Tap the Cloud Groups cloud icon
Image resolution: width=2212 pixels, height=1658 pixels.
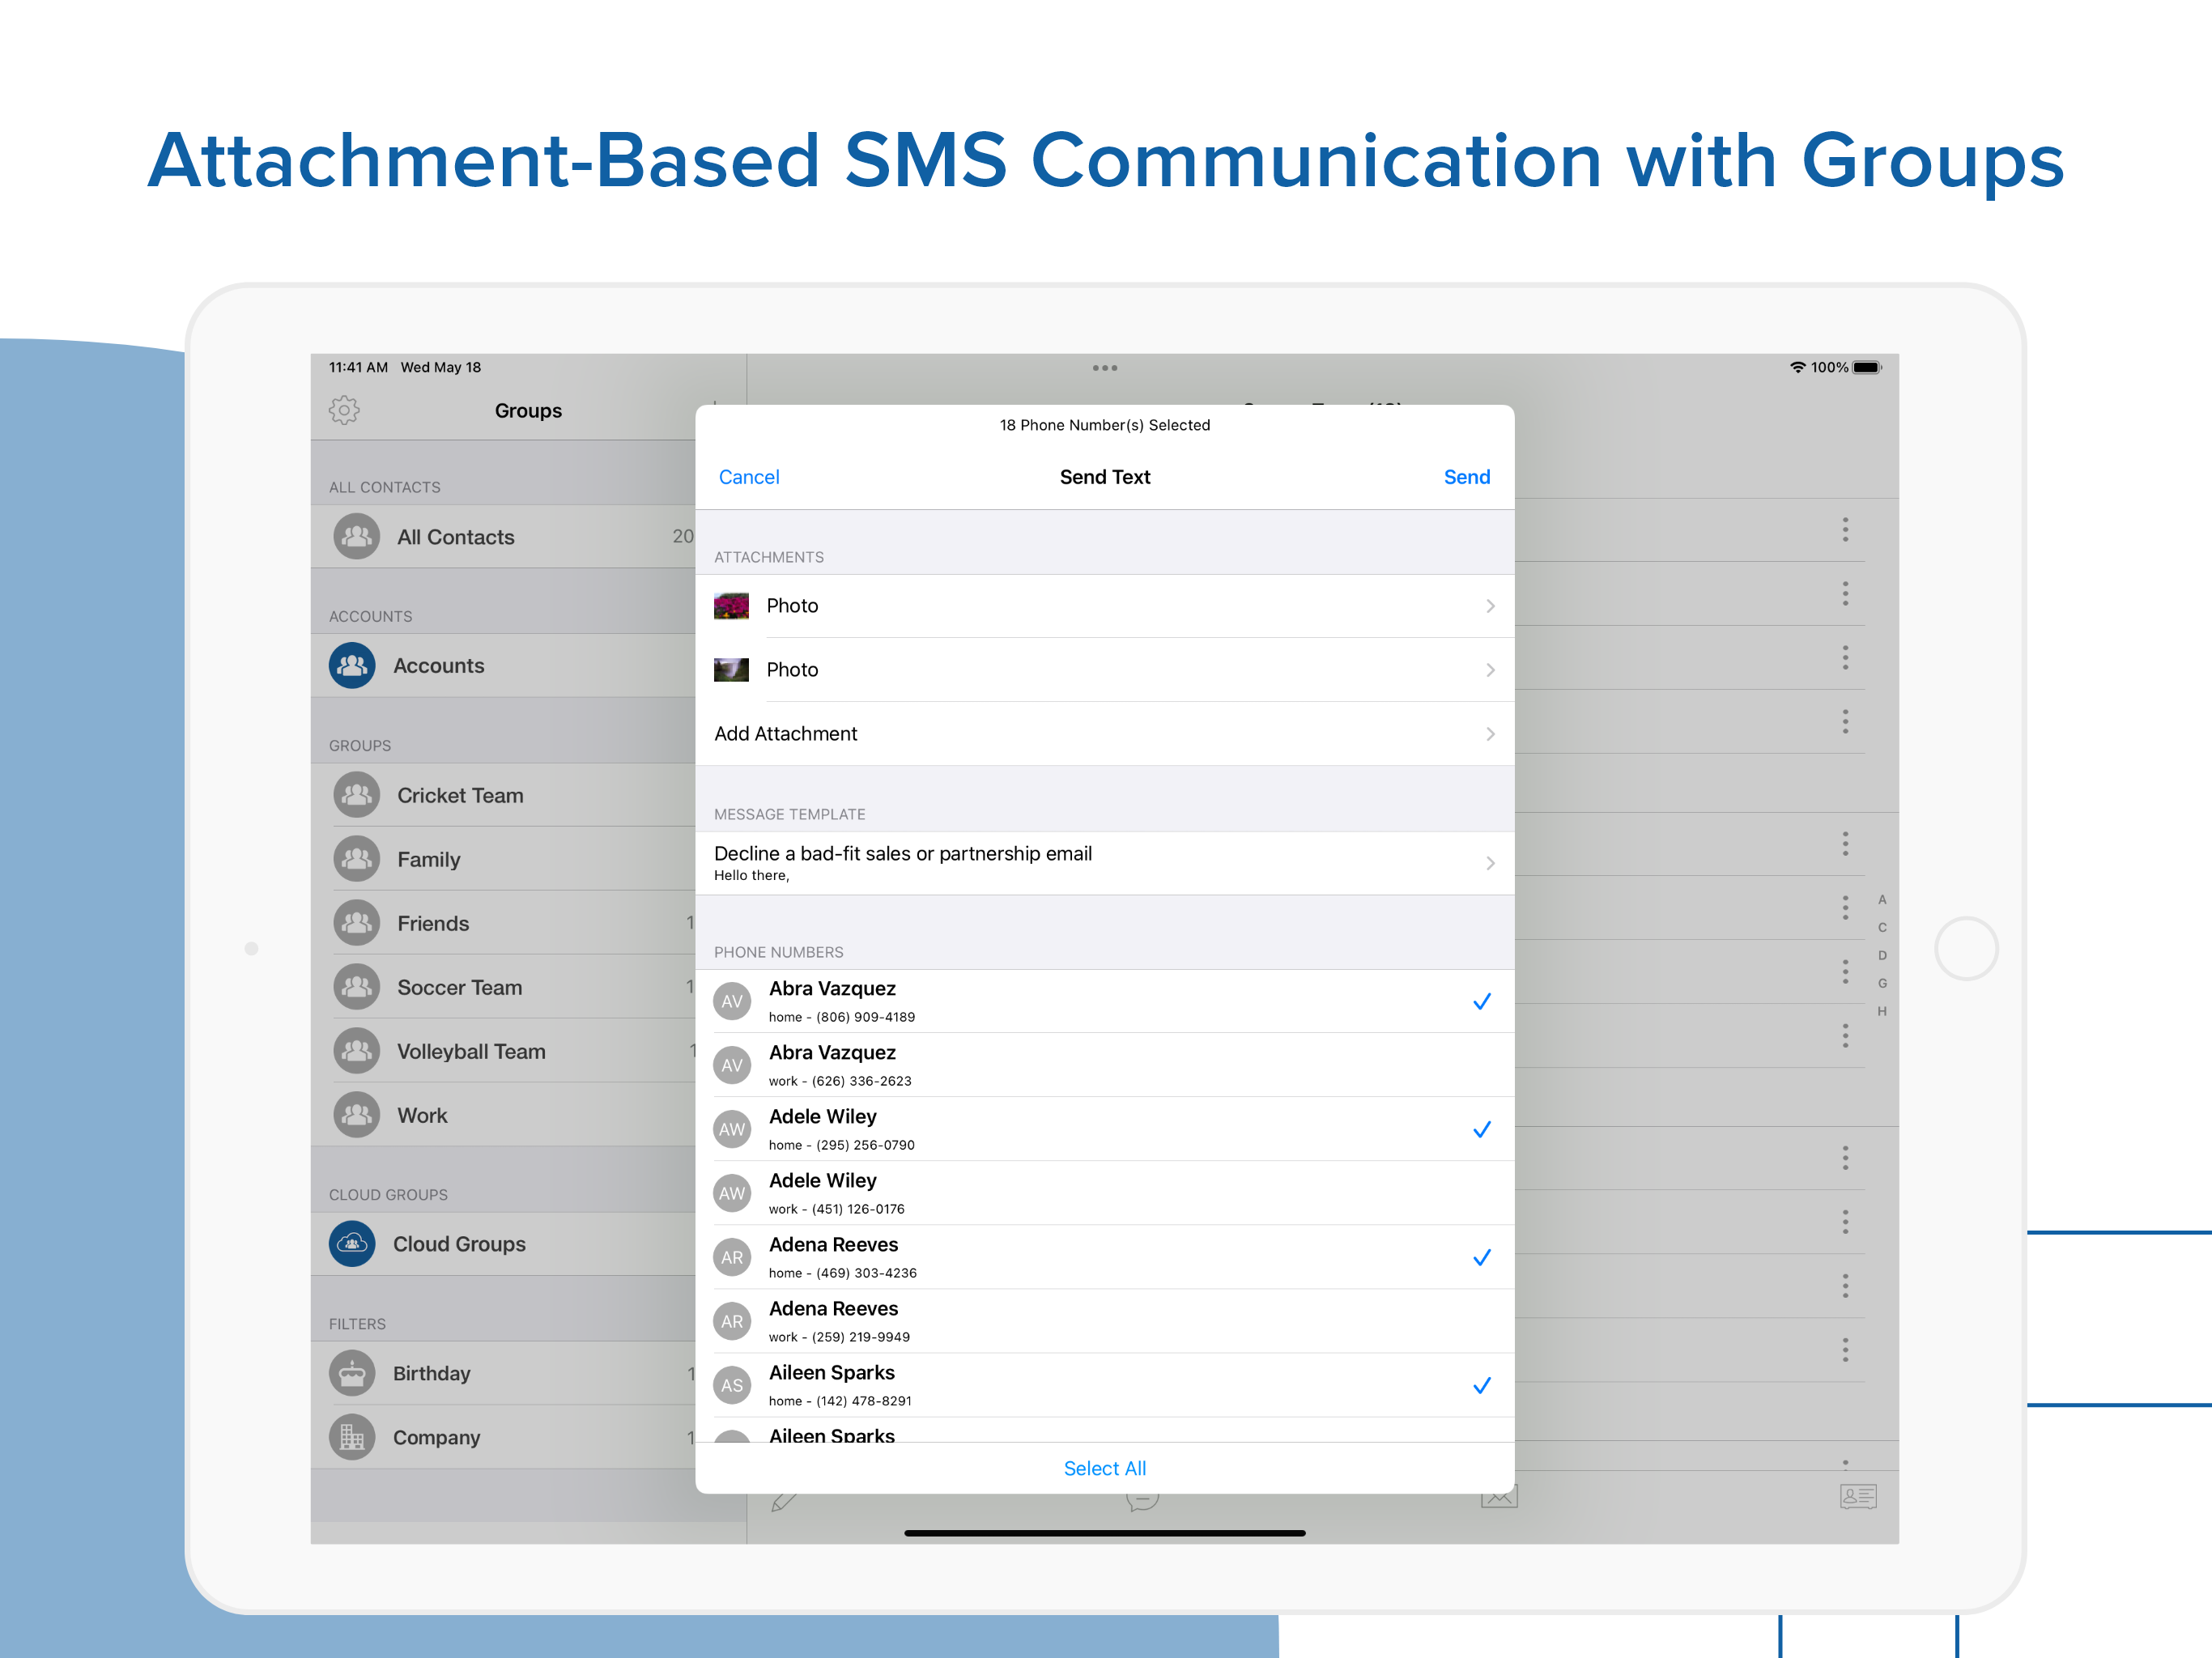[352, 1243]
